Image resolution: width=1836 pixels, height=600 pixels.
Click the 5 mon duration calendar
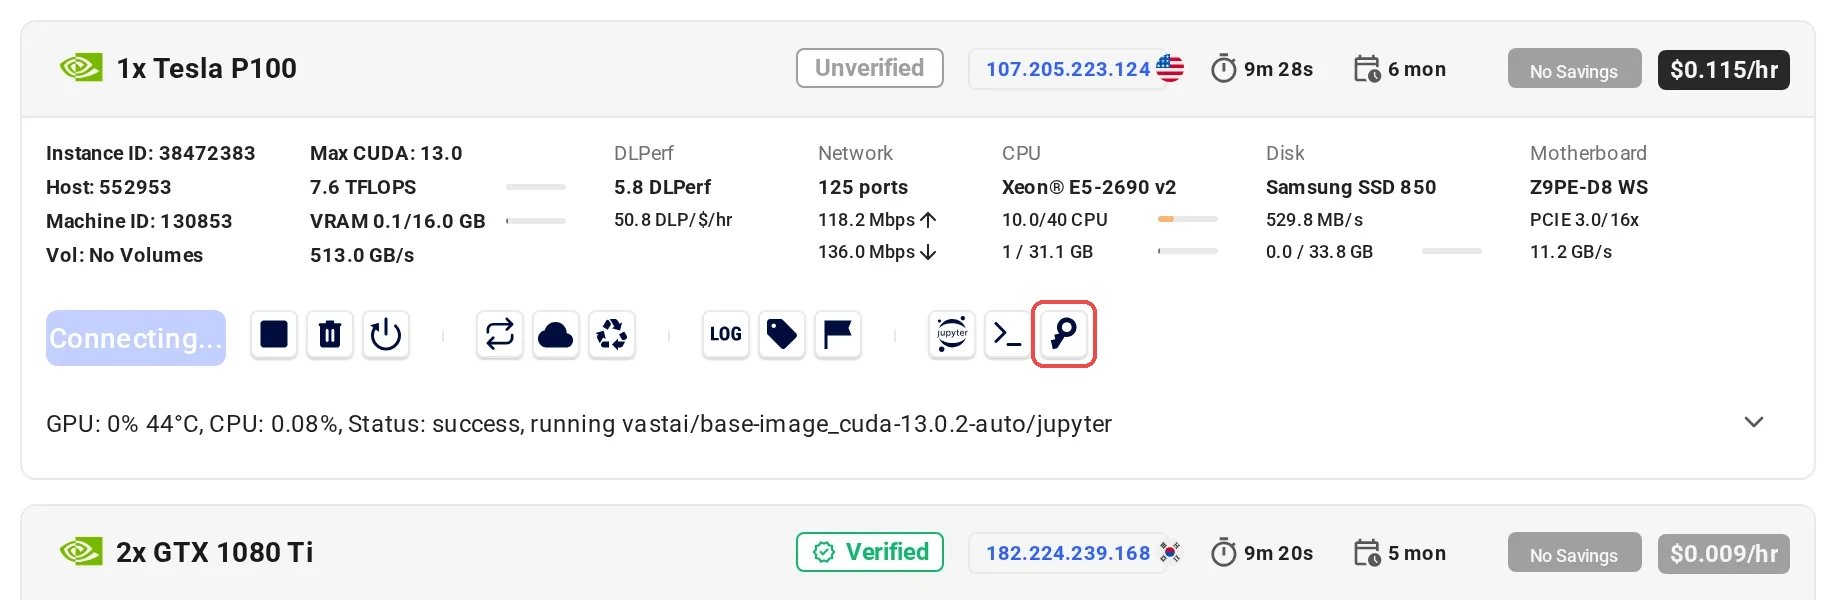coord(1400,553)
